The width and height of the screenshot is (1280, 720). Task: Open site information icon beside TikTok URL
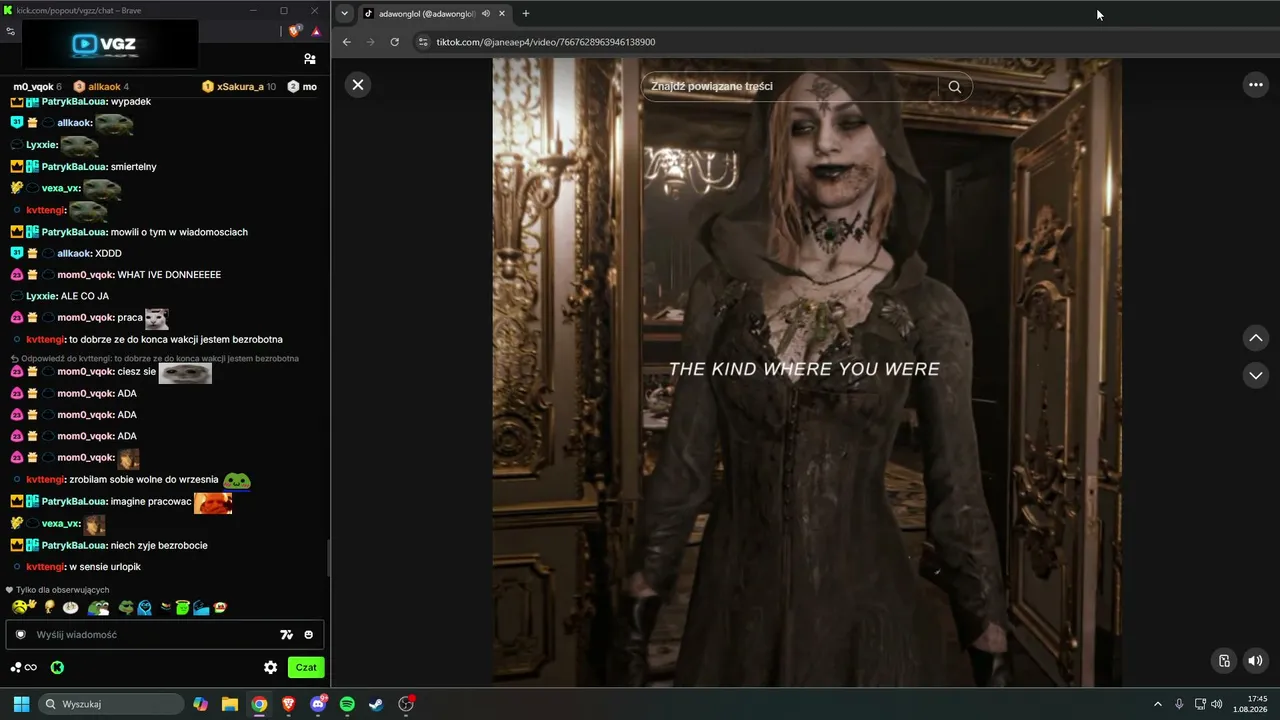pos(423,42)
